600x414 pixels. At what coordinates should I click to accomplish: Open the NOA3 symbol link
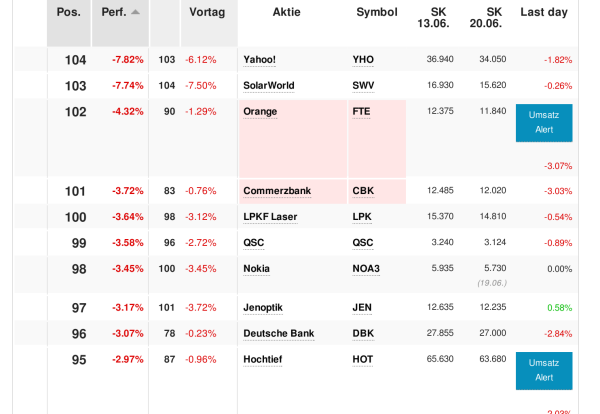367,269
